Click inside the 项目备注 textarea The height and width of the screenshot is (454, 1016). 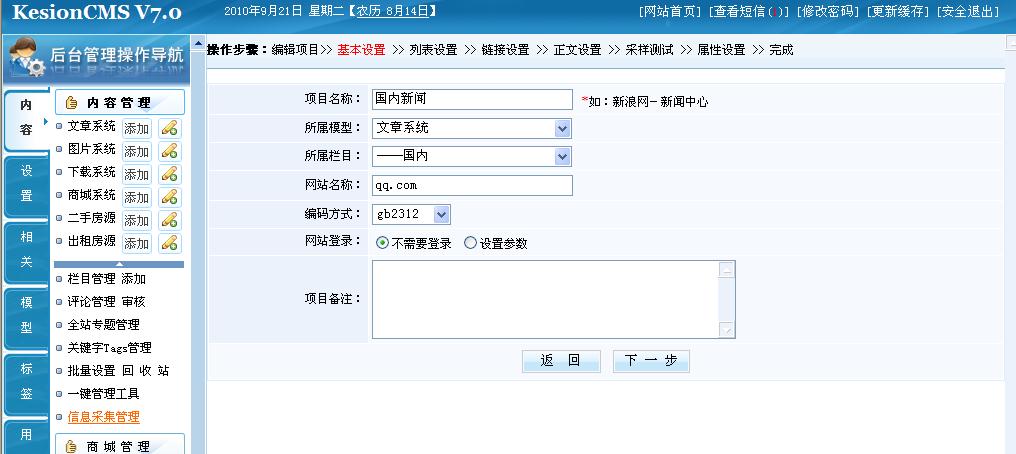[x=546, y=299]
